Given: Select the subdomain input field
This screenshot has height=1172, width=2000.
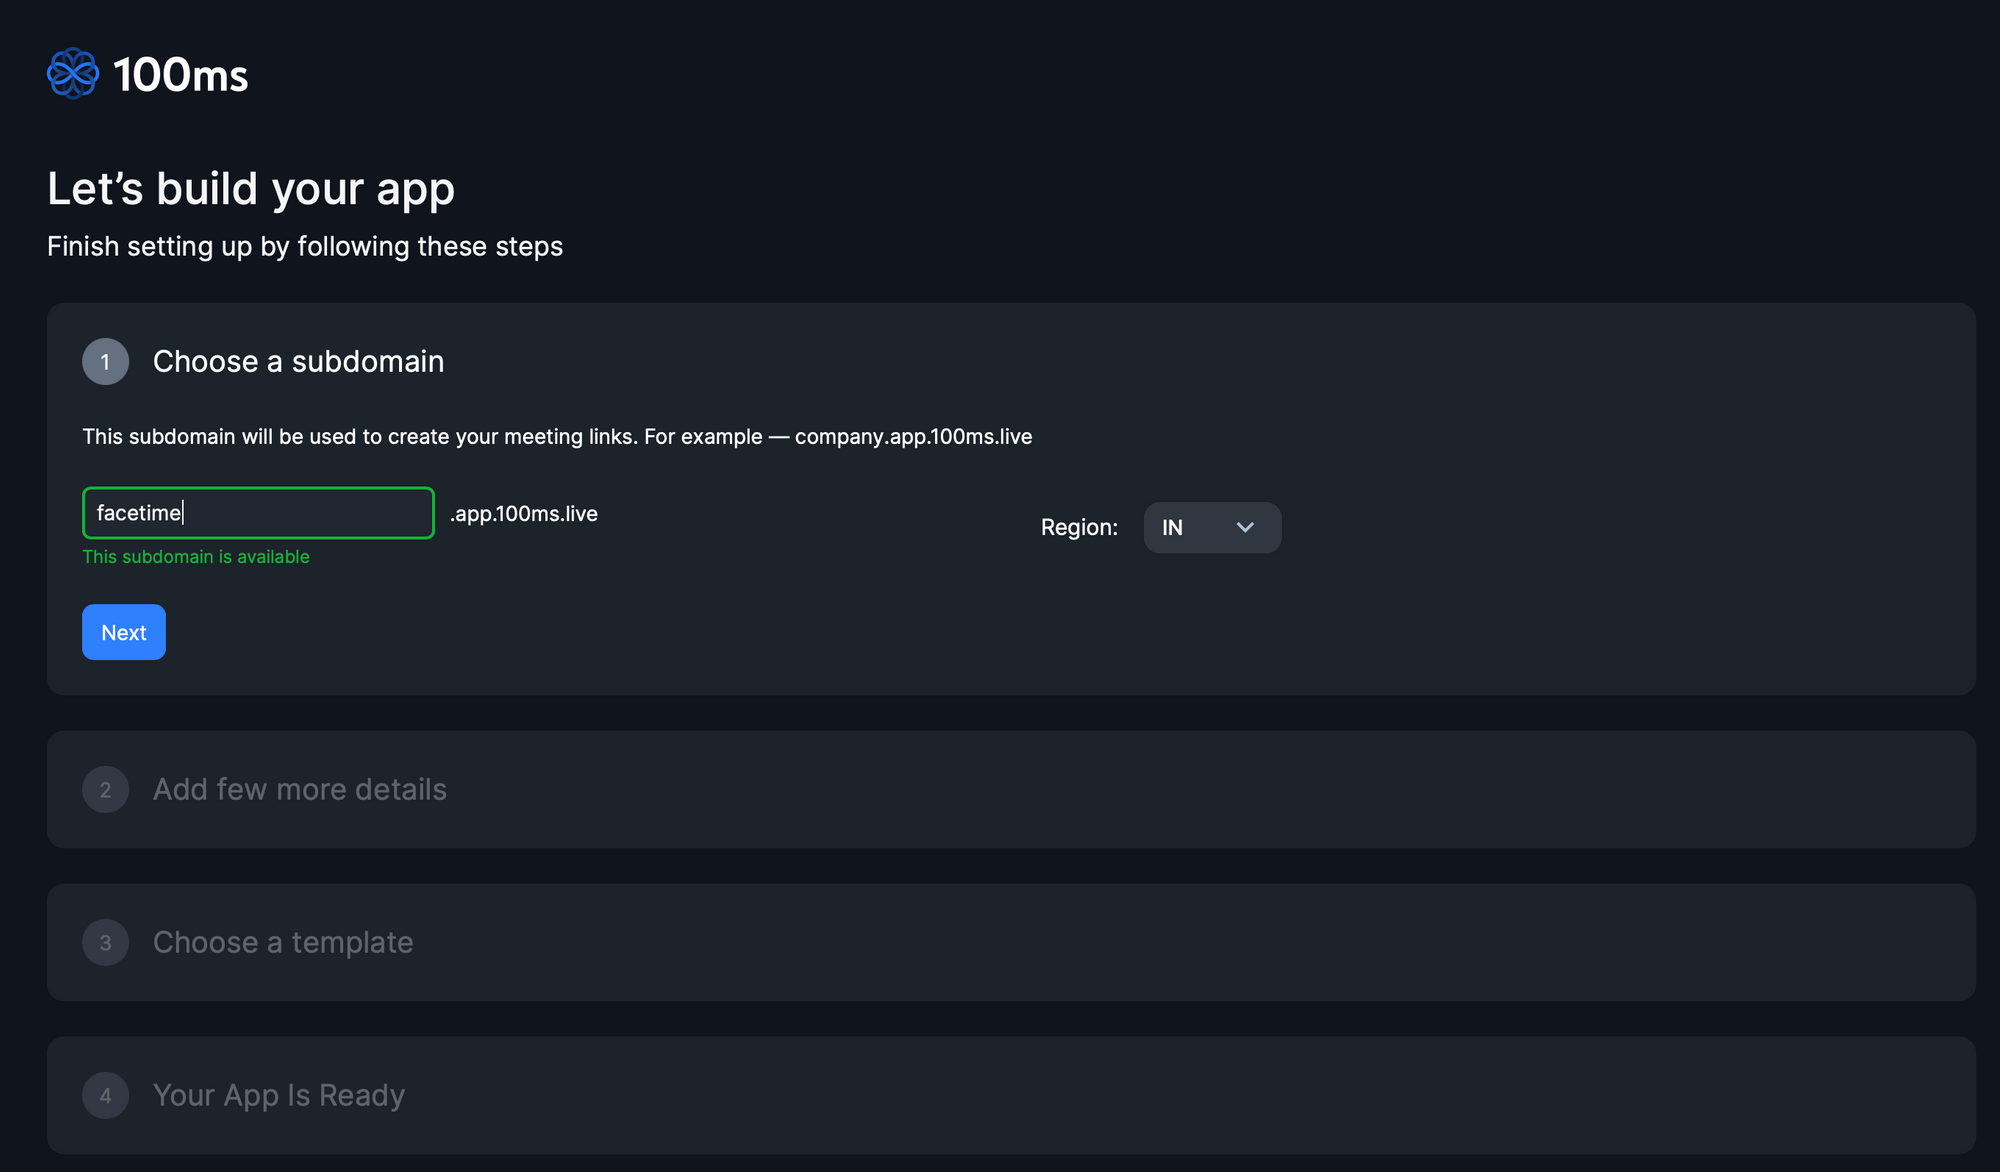Looking at the screenshot, I should [x=258, y=512].
